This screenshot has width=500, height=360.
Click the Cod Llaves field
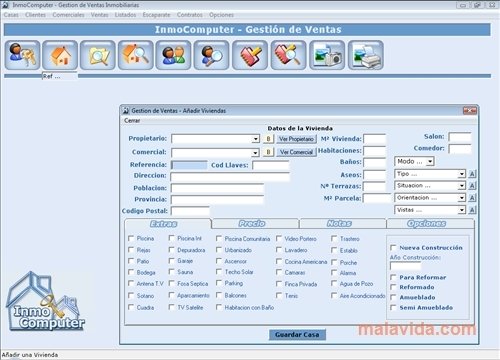(x=270, y=165)
